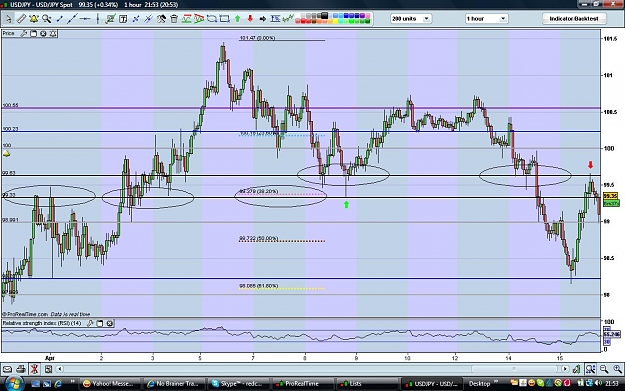Screen dimensions: 625x391
Task: Click the zoom in magnifier at bottom right
Action: pos(617,369)
